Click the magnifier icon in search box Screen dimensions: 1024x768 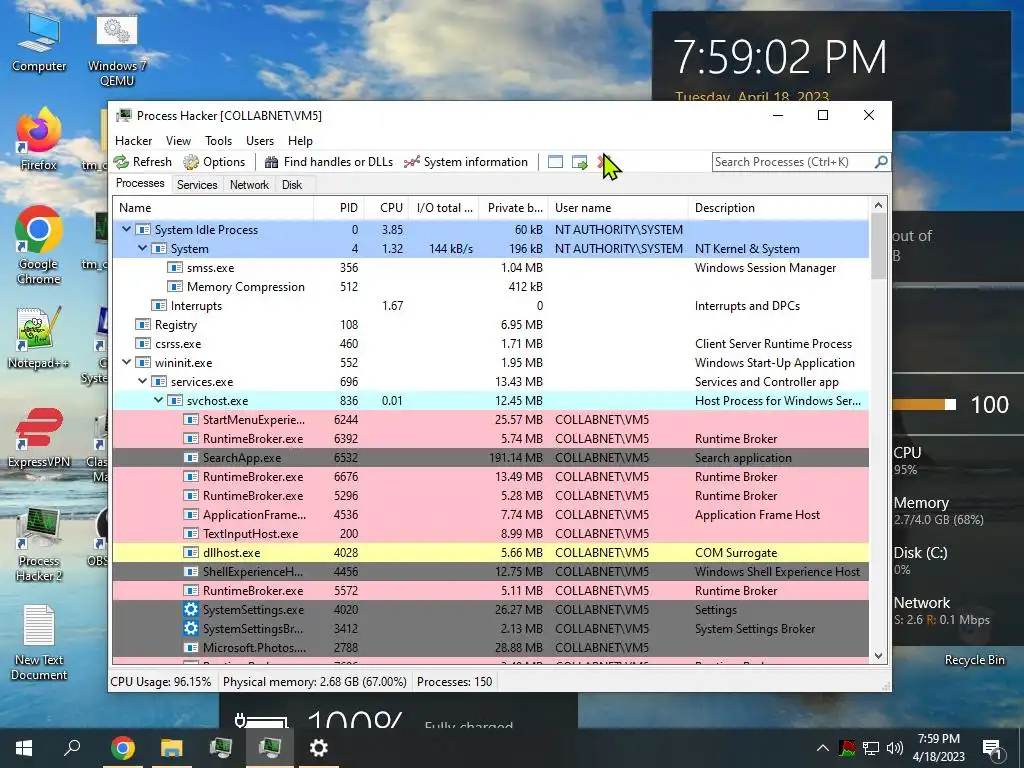click(x=881, y=161)
